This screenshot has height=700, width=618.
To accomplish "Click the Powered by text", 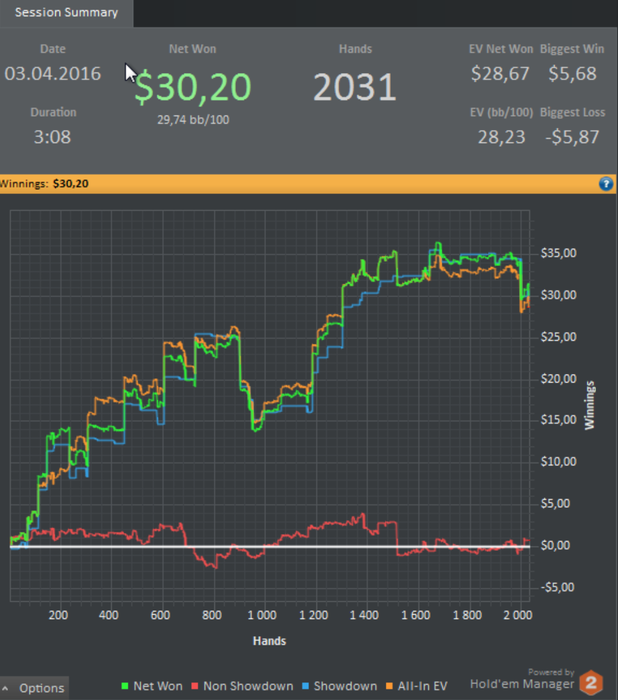I will point(551,672).
